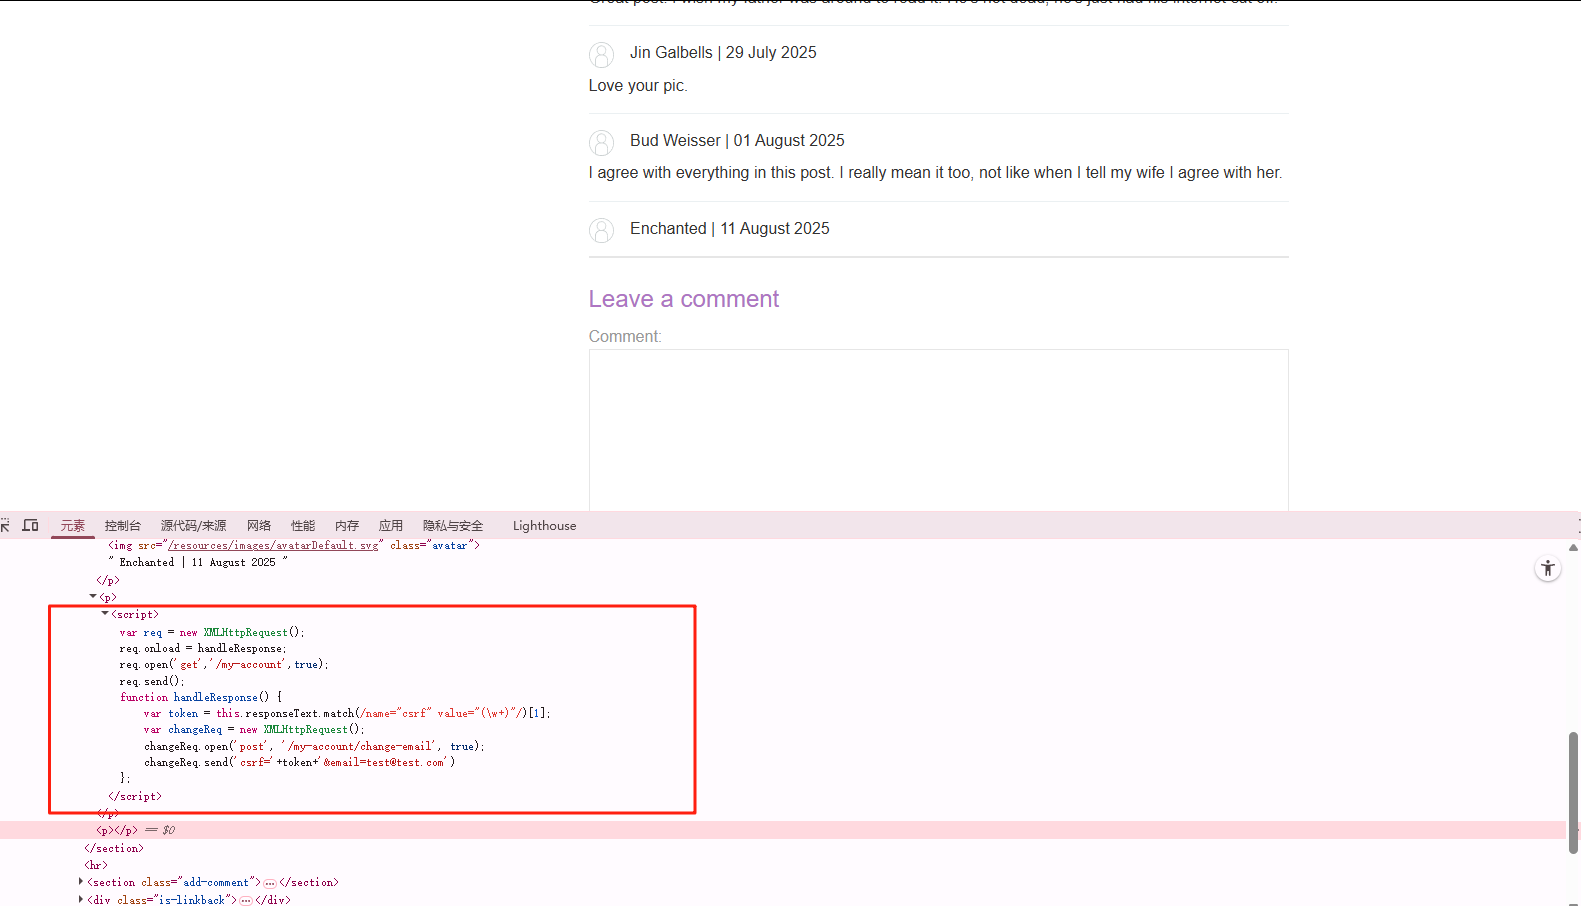
Task: Click the 'Love your pic.' comment
Action: (x=638, y=85)
